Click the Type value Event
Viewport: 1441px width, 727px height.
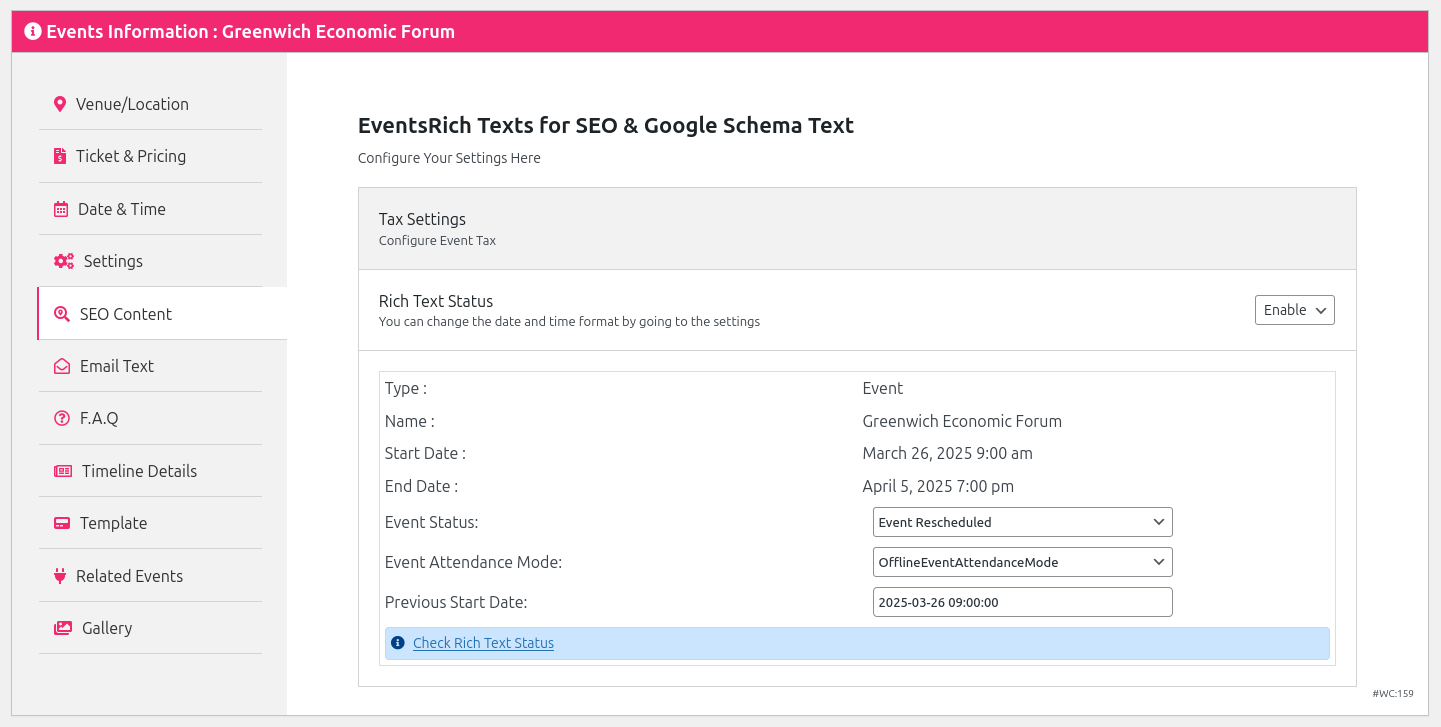[882, 388]
